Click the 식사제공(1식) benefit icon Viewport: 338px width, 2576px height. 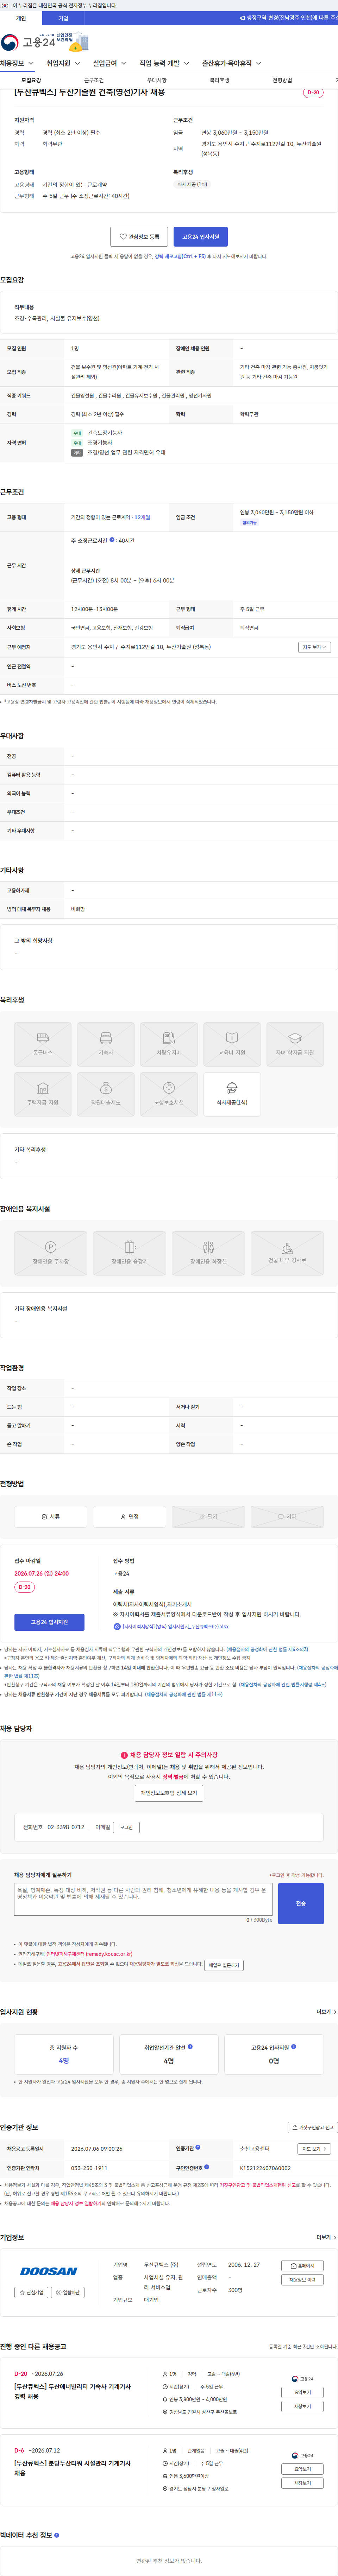[232, 1094]
